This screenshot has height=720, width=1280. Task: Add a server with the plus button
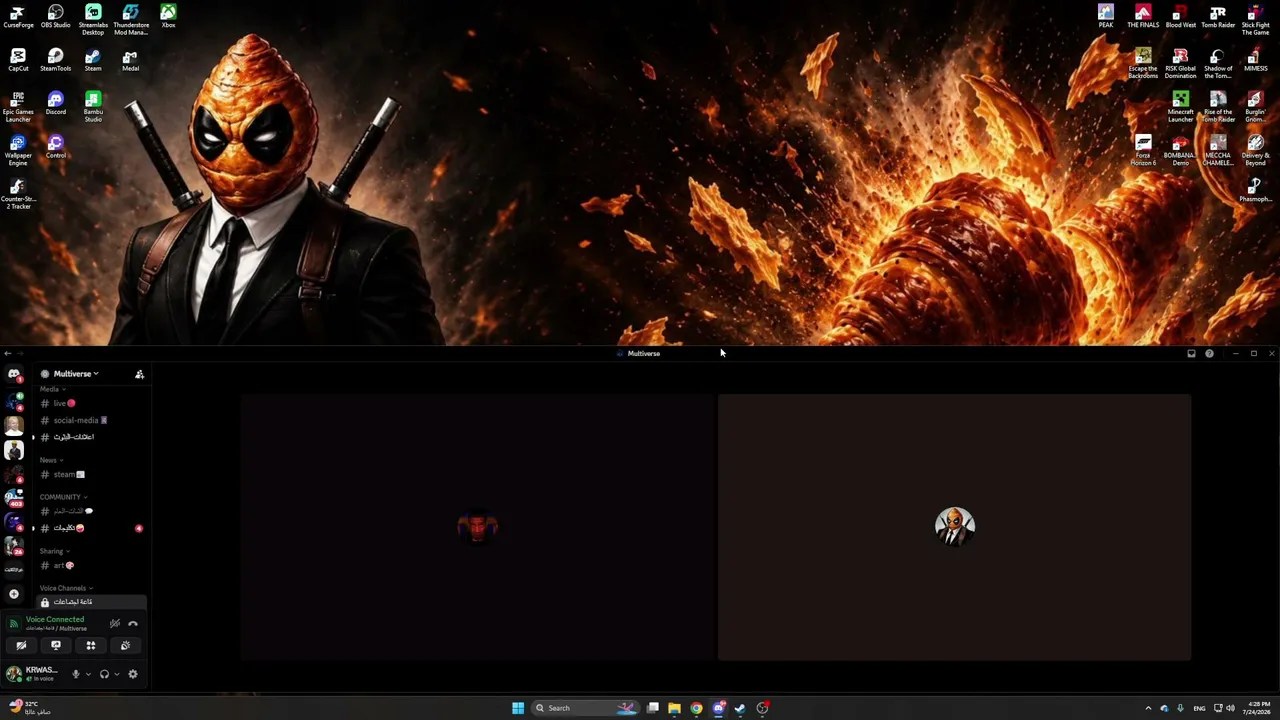point(14,594)
